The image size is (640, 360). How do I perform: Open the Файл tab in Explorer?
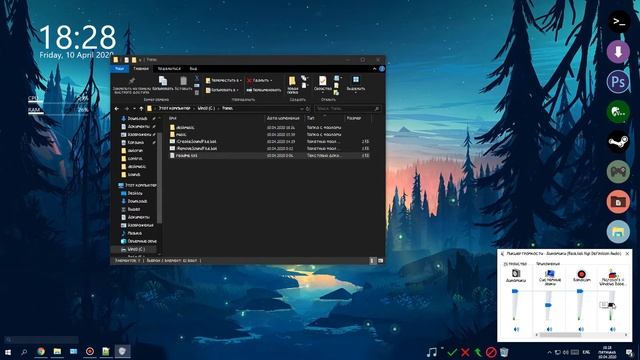point(119,69)
